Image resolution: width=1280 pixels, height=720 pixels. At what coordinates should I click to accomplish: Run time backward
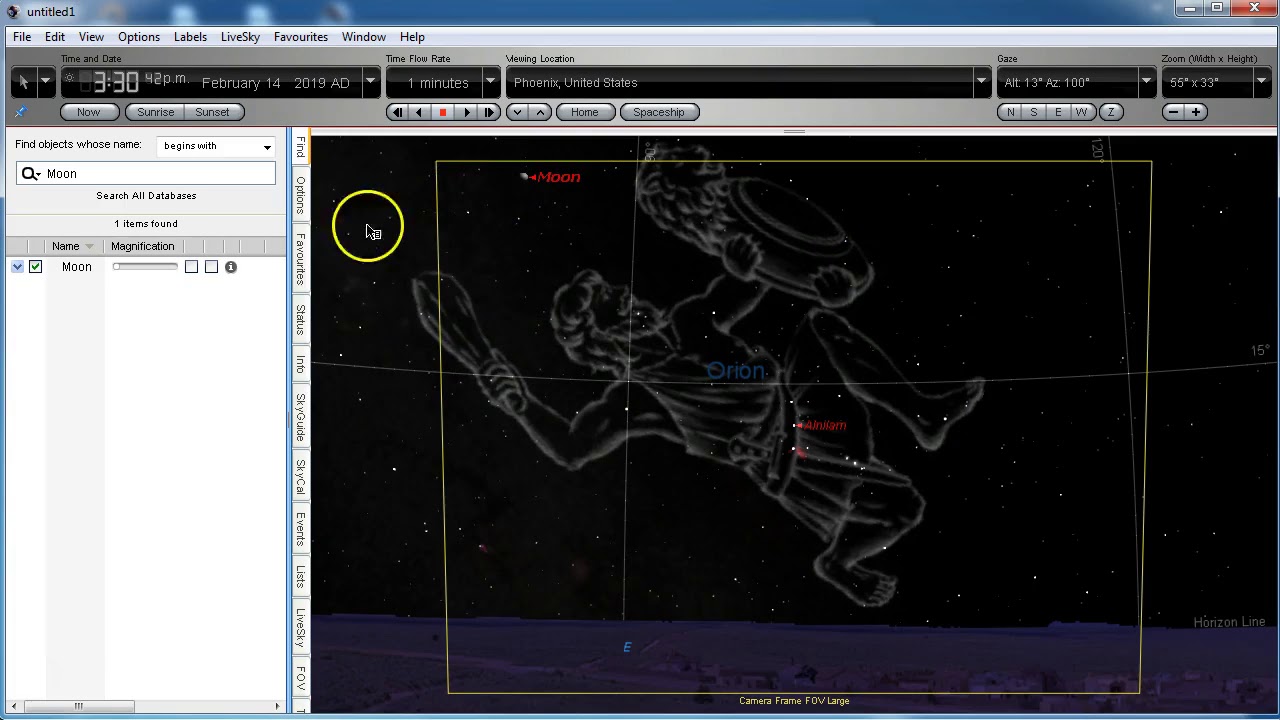[420, 112]
